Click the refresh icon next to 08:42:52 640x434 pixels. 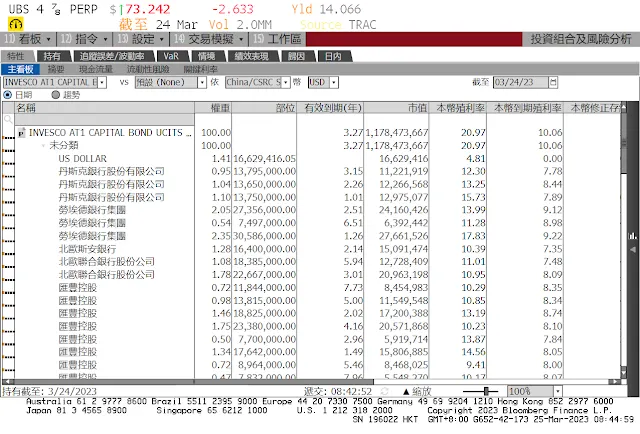384,392
